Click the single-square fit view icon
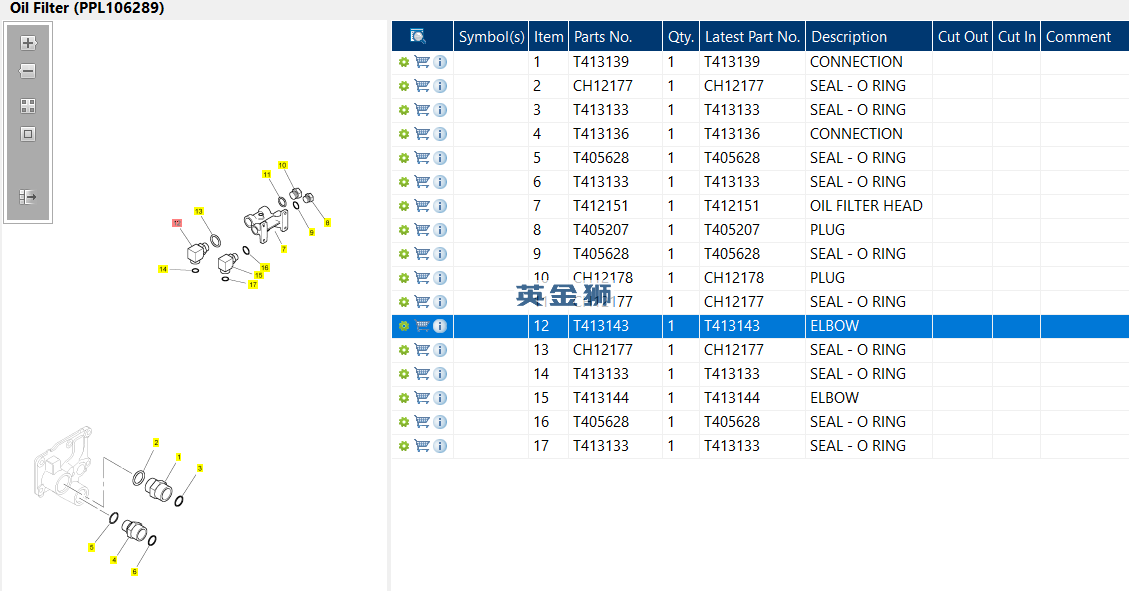Image resolution: width=1129 pixels, height=591 pixels. pos(28,134)
